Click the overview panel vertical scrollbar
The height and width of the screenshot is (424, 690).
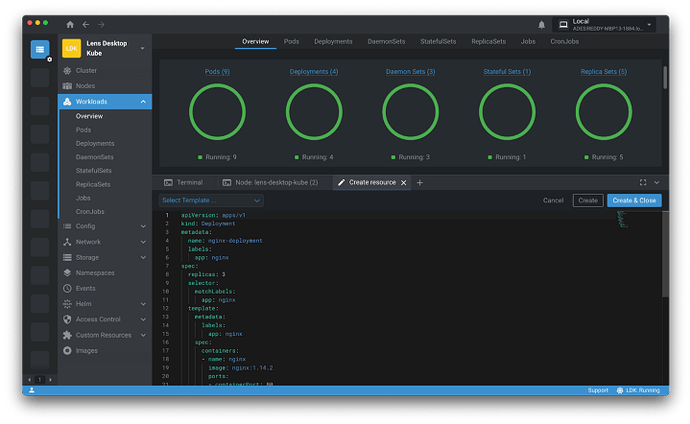(664, 78)
